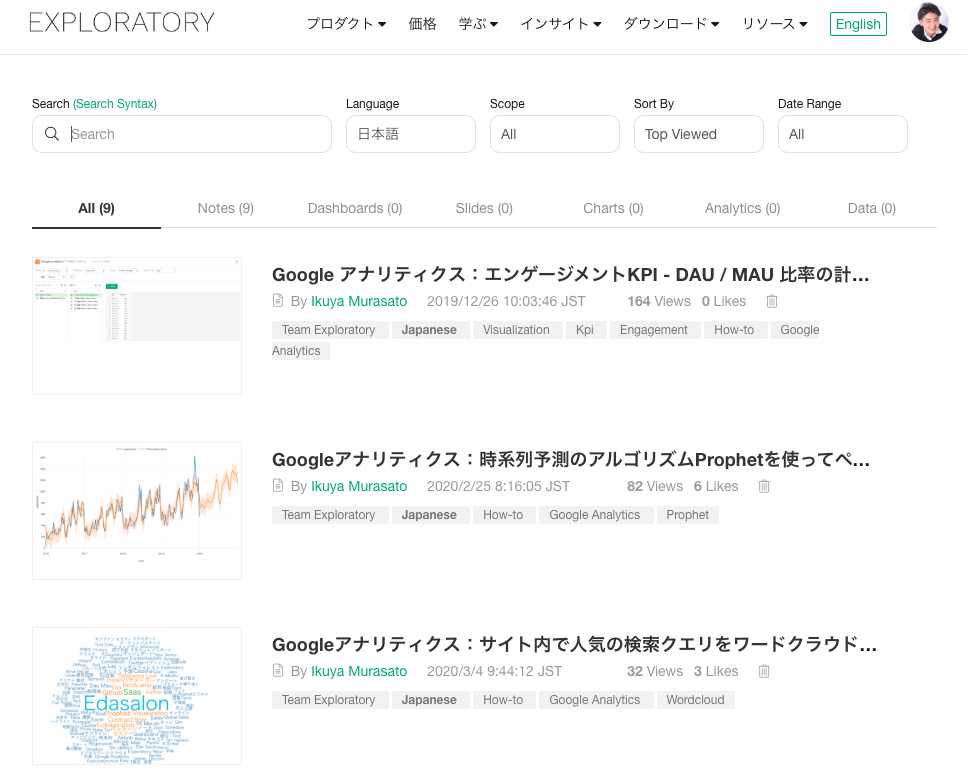Open Ikuya Murasato author link on Prophet note
Screen dimensions: 977x774
click(359, 487)
